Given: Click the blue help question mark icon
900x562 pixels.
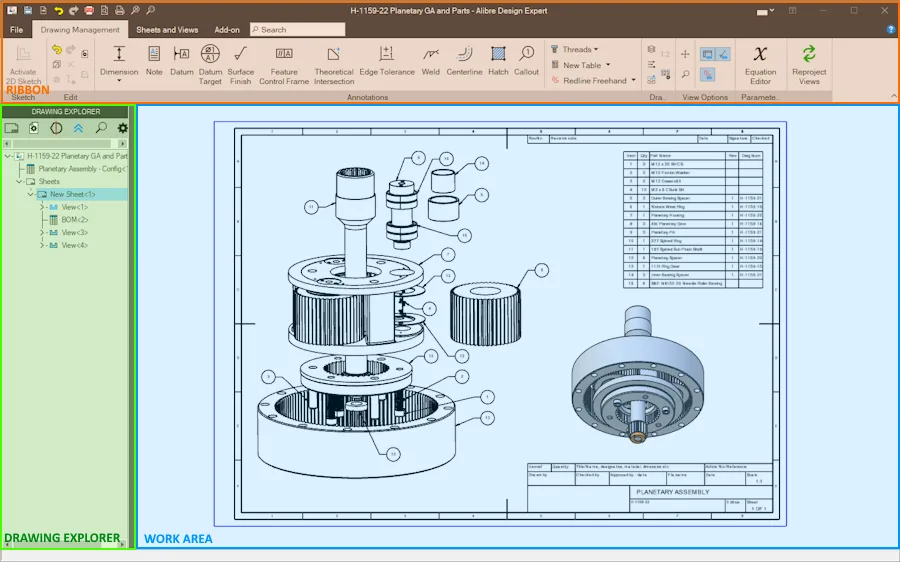Looking at the screenshot, I should [891, 29].
